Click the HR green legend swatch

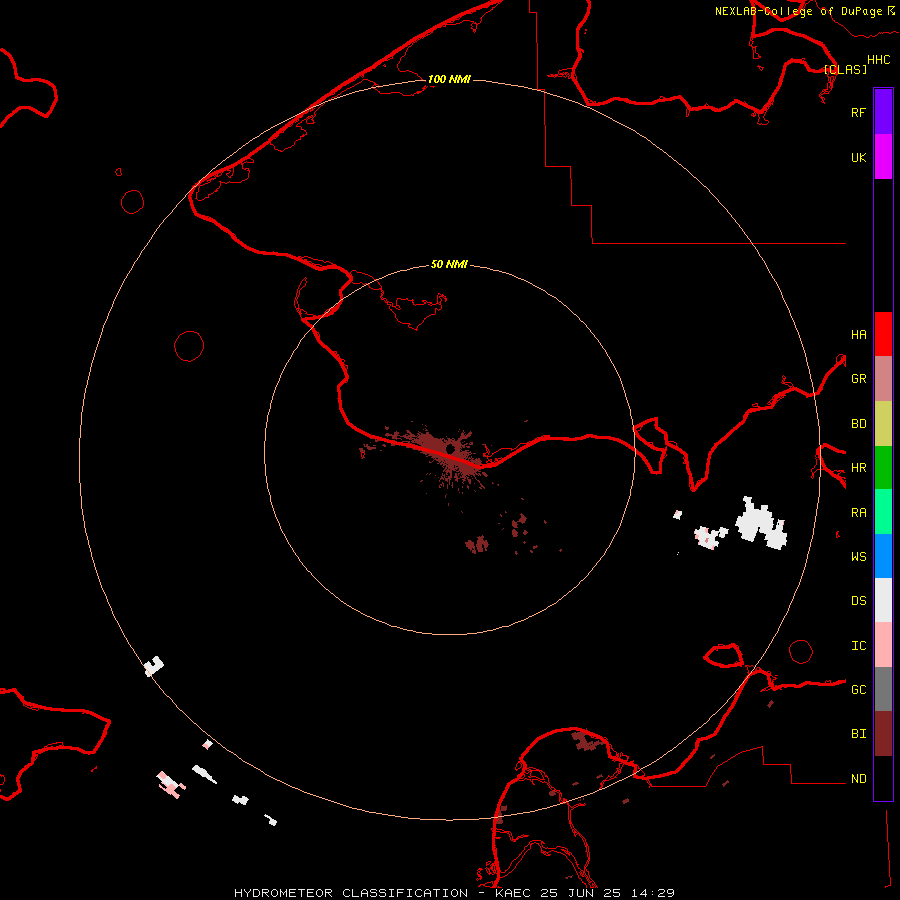click(883, 468)
